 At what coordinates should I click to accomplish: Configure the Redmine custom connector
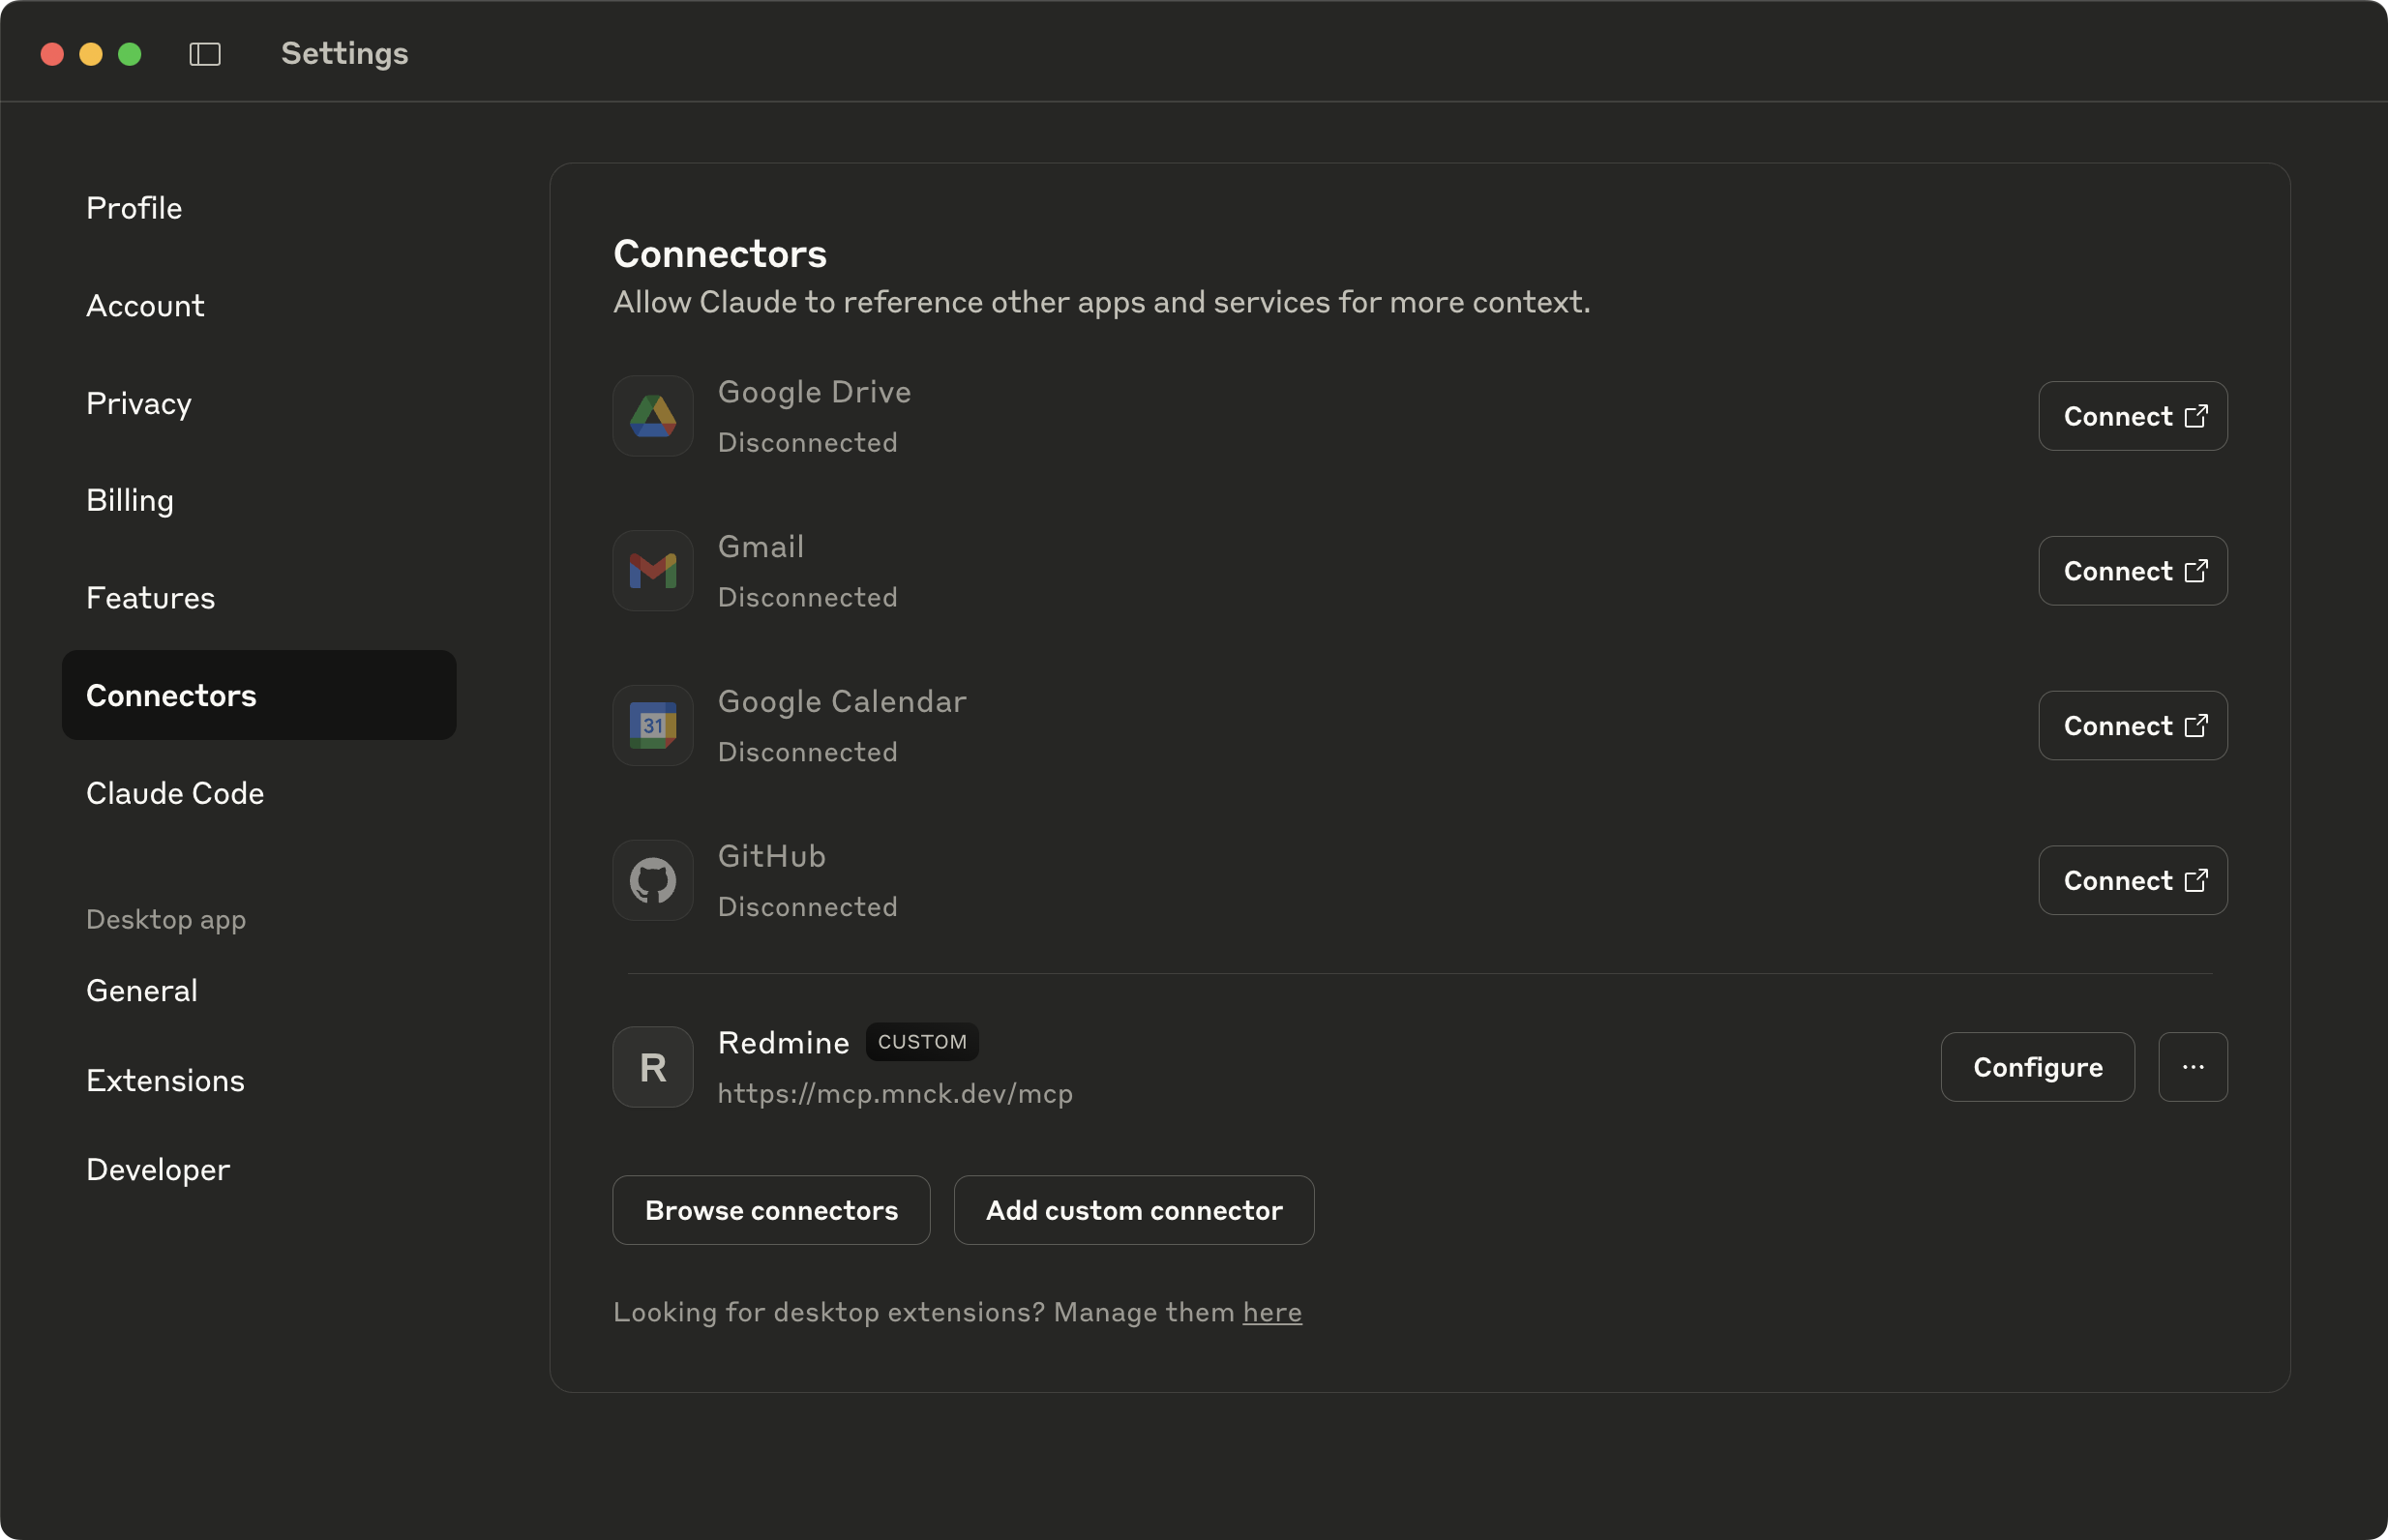pyautogui.click(x=2037, y=1067)
